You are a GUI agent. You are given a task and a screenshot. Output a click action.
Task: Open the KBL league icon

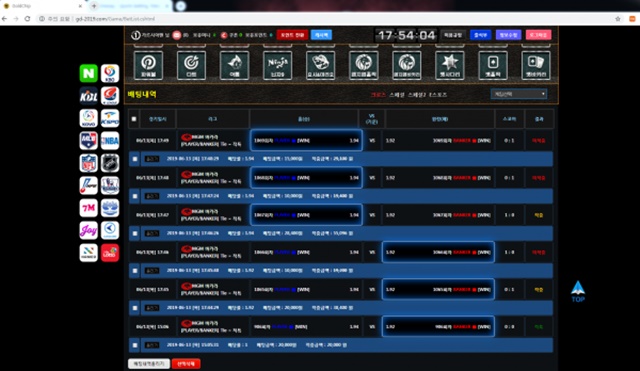(x=89, y=96)
